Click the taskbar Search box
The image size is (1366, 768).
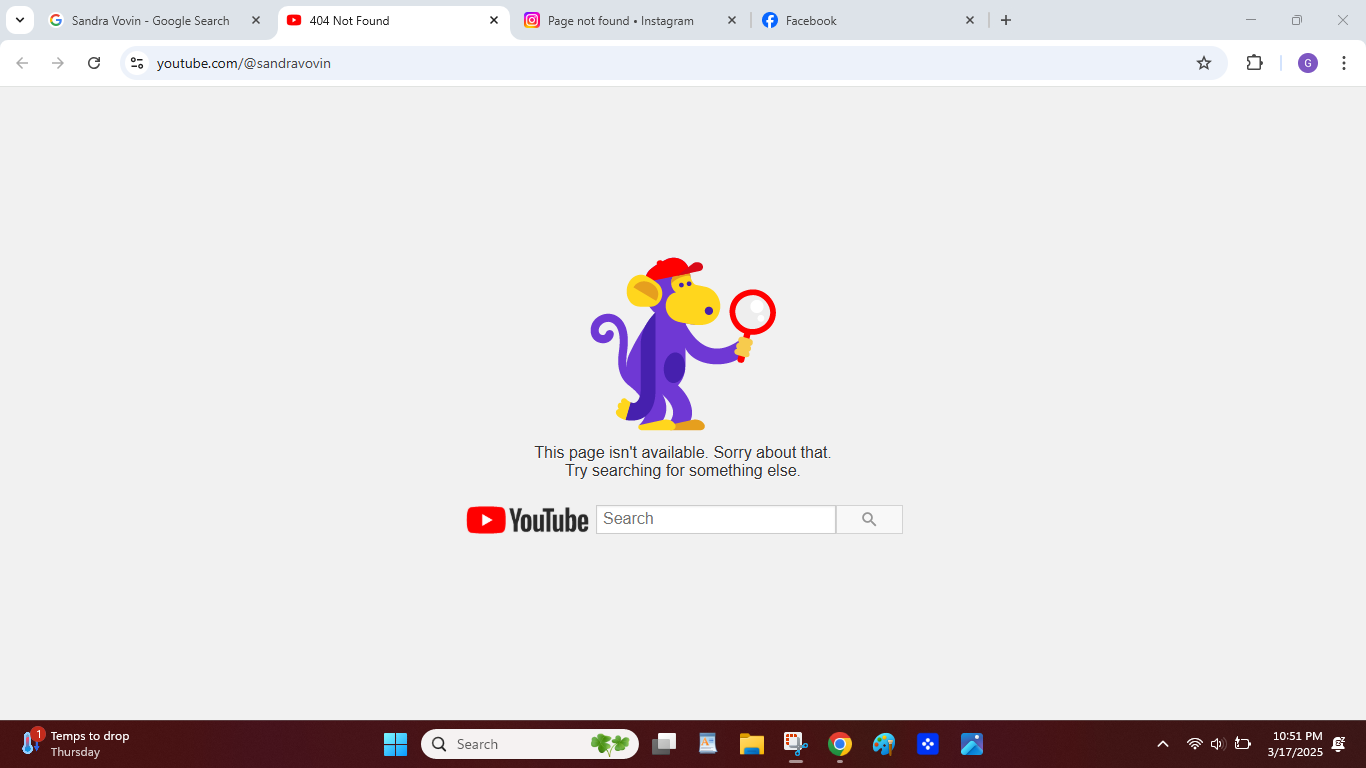pyautogui.click(x=530, y=744)
